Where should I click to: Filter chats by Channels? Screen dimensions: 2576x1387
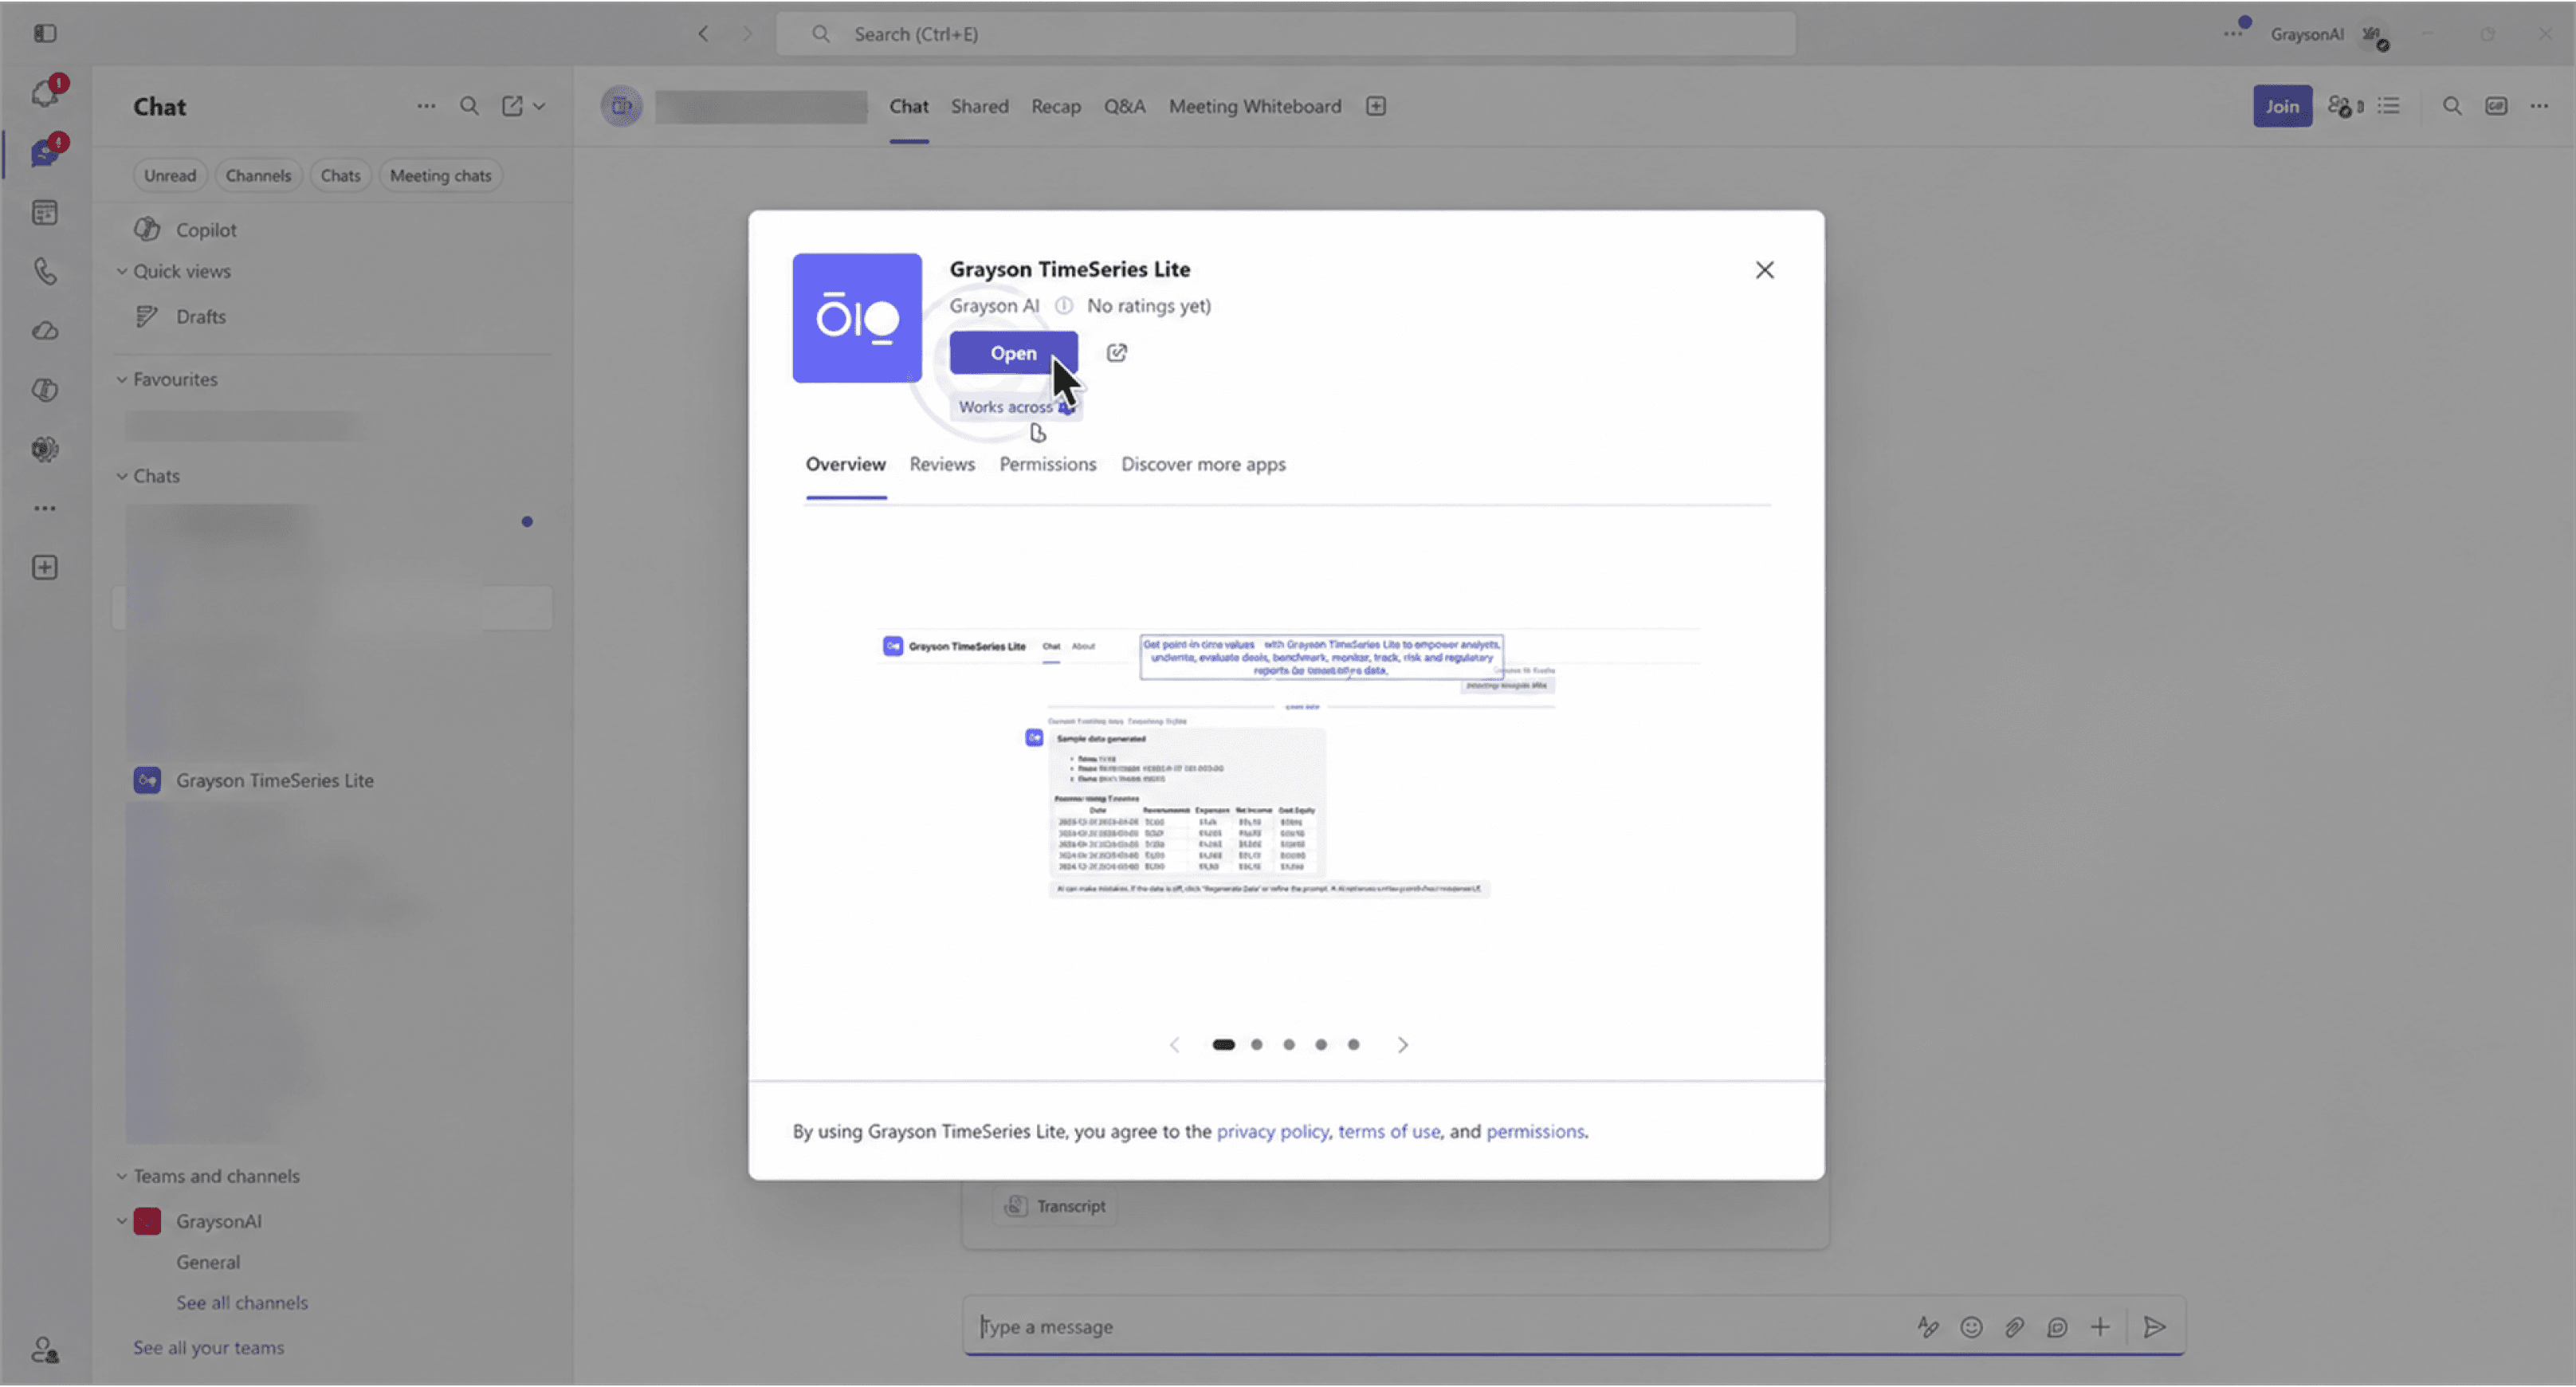pos(258,176)
